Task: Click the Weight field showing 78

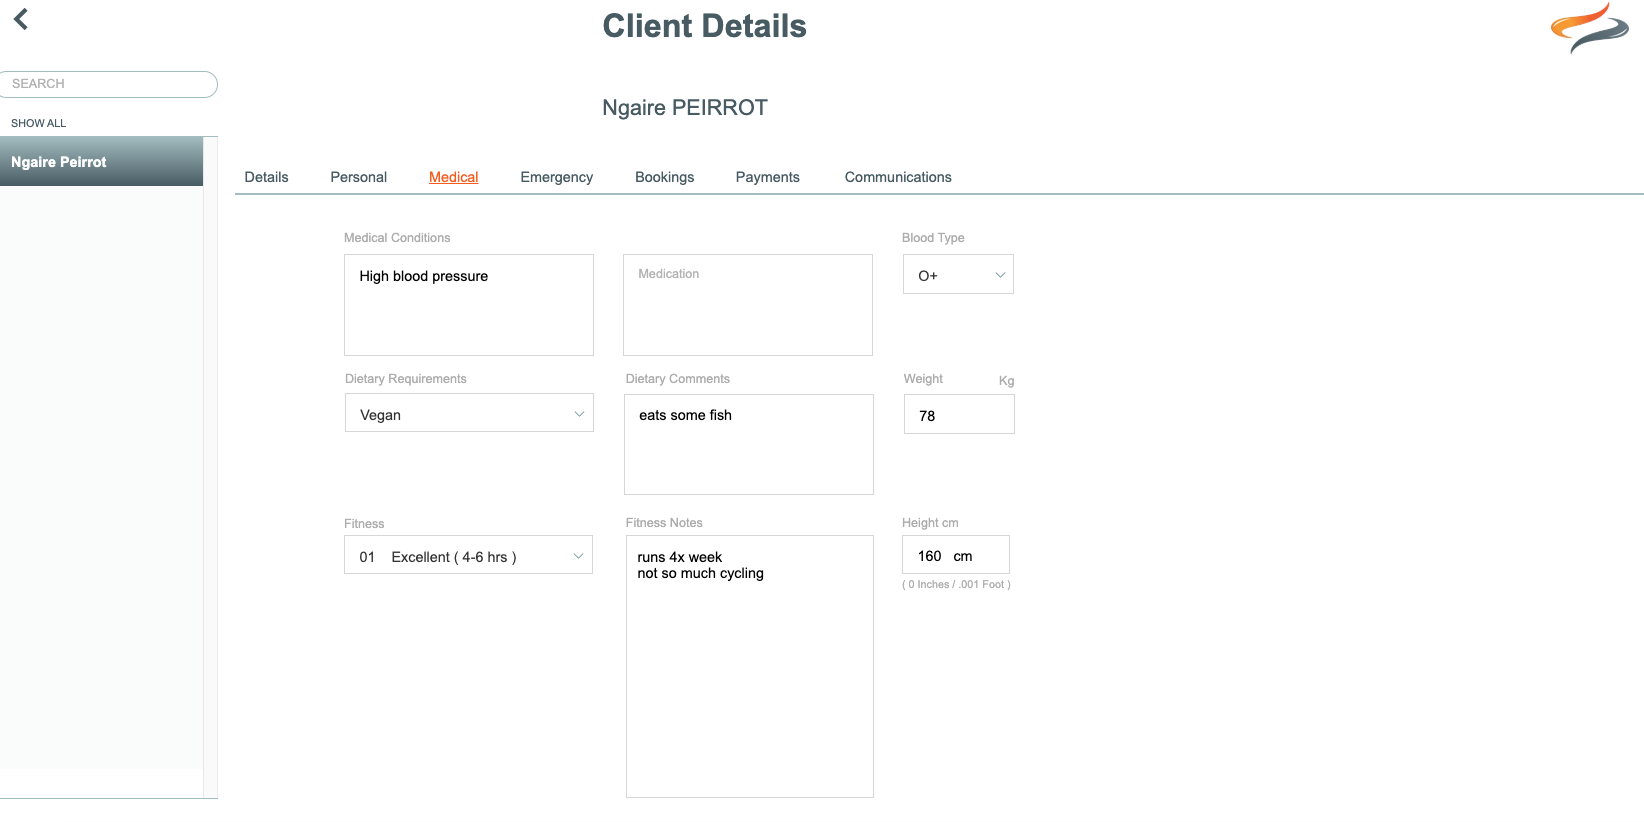Action: 959,414
